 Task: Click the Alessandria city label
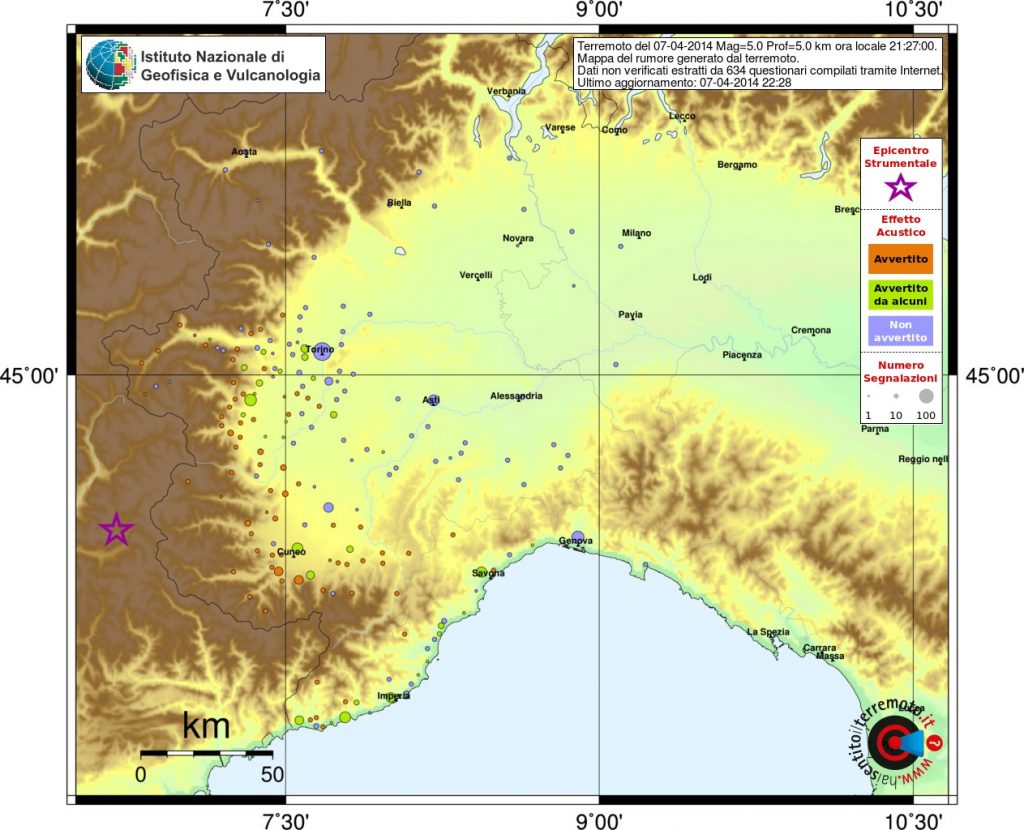[516, 396]
